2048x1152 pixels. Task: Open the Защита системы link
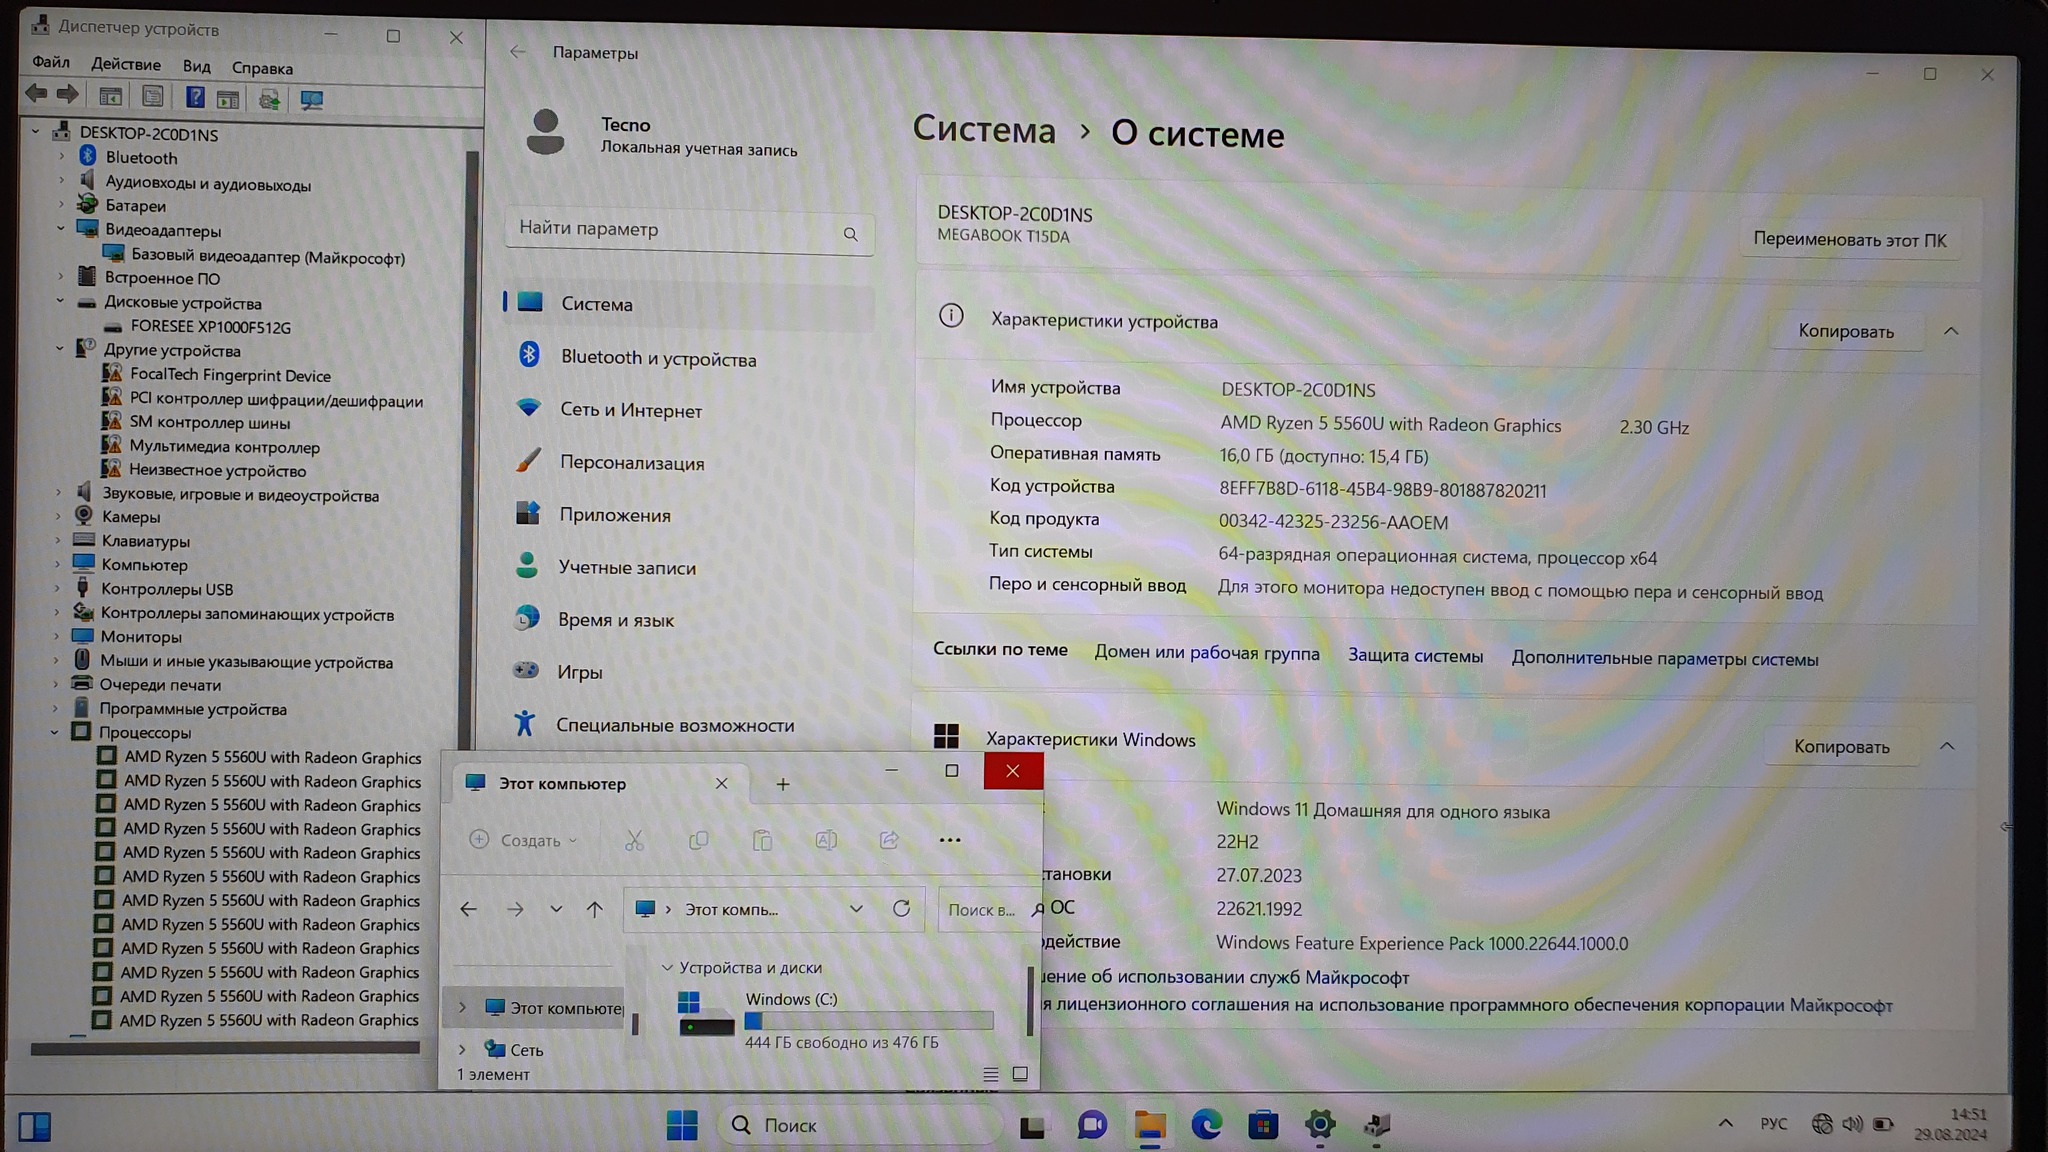[1414, 656]
